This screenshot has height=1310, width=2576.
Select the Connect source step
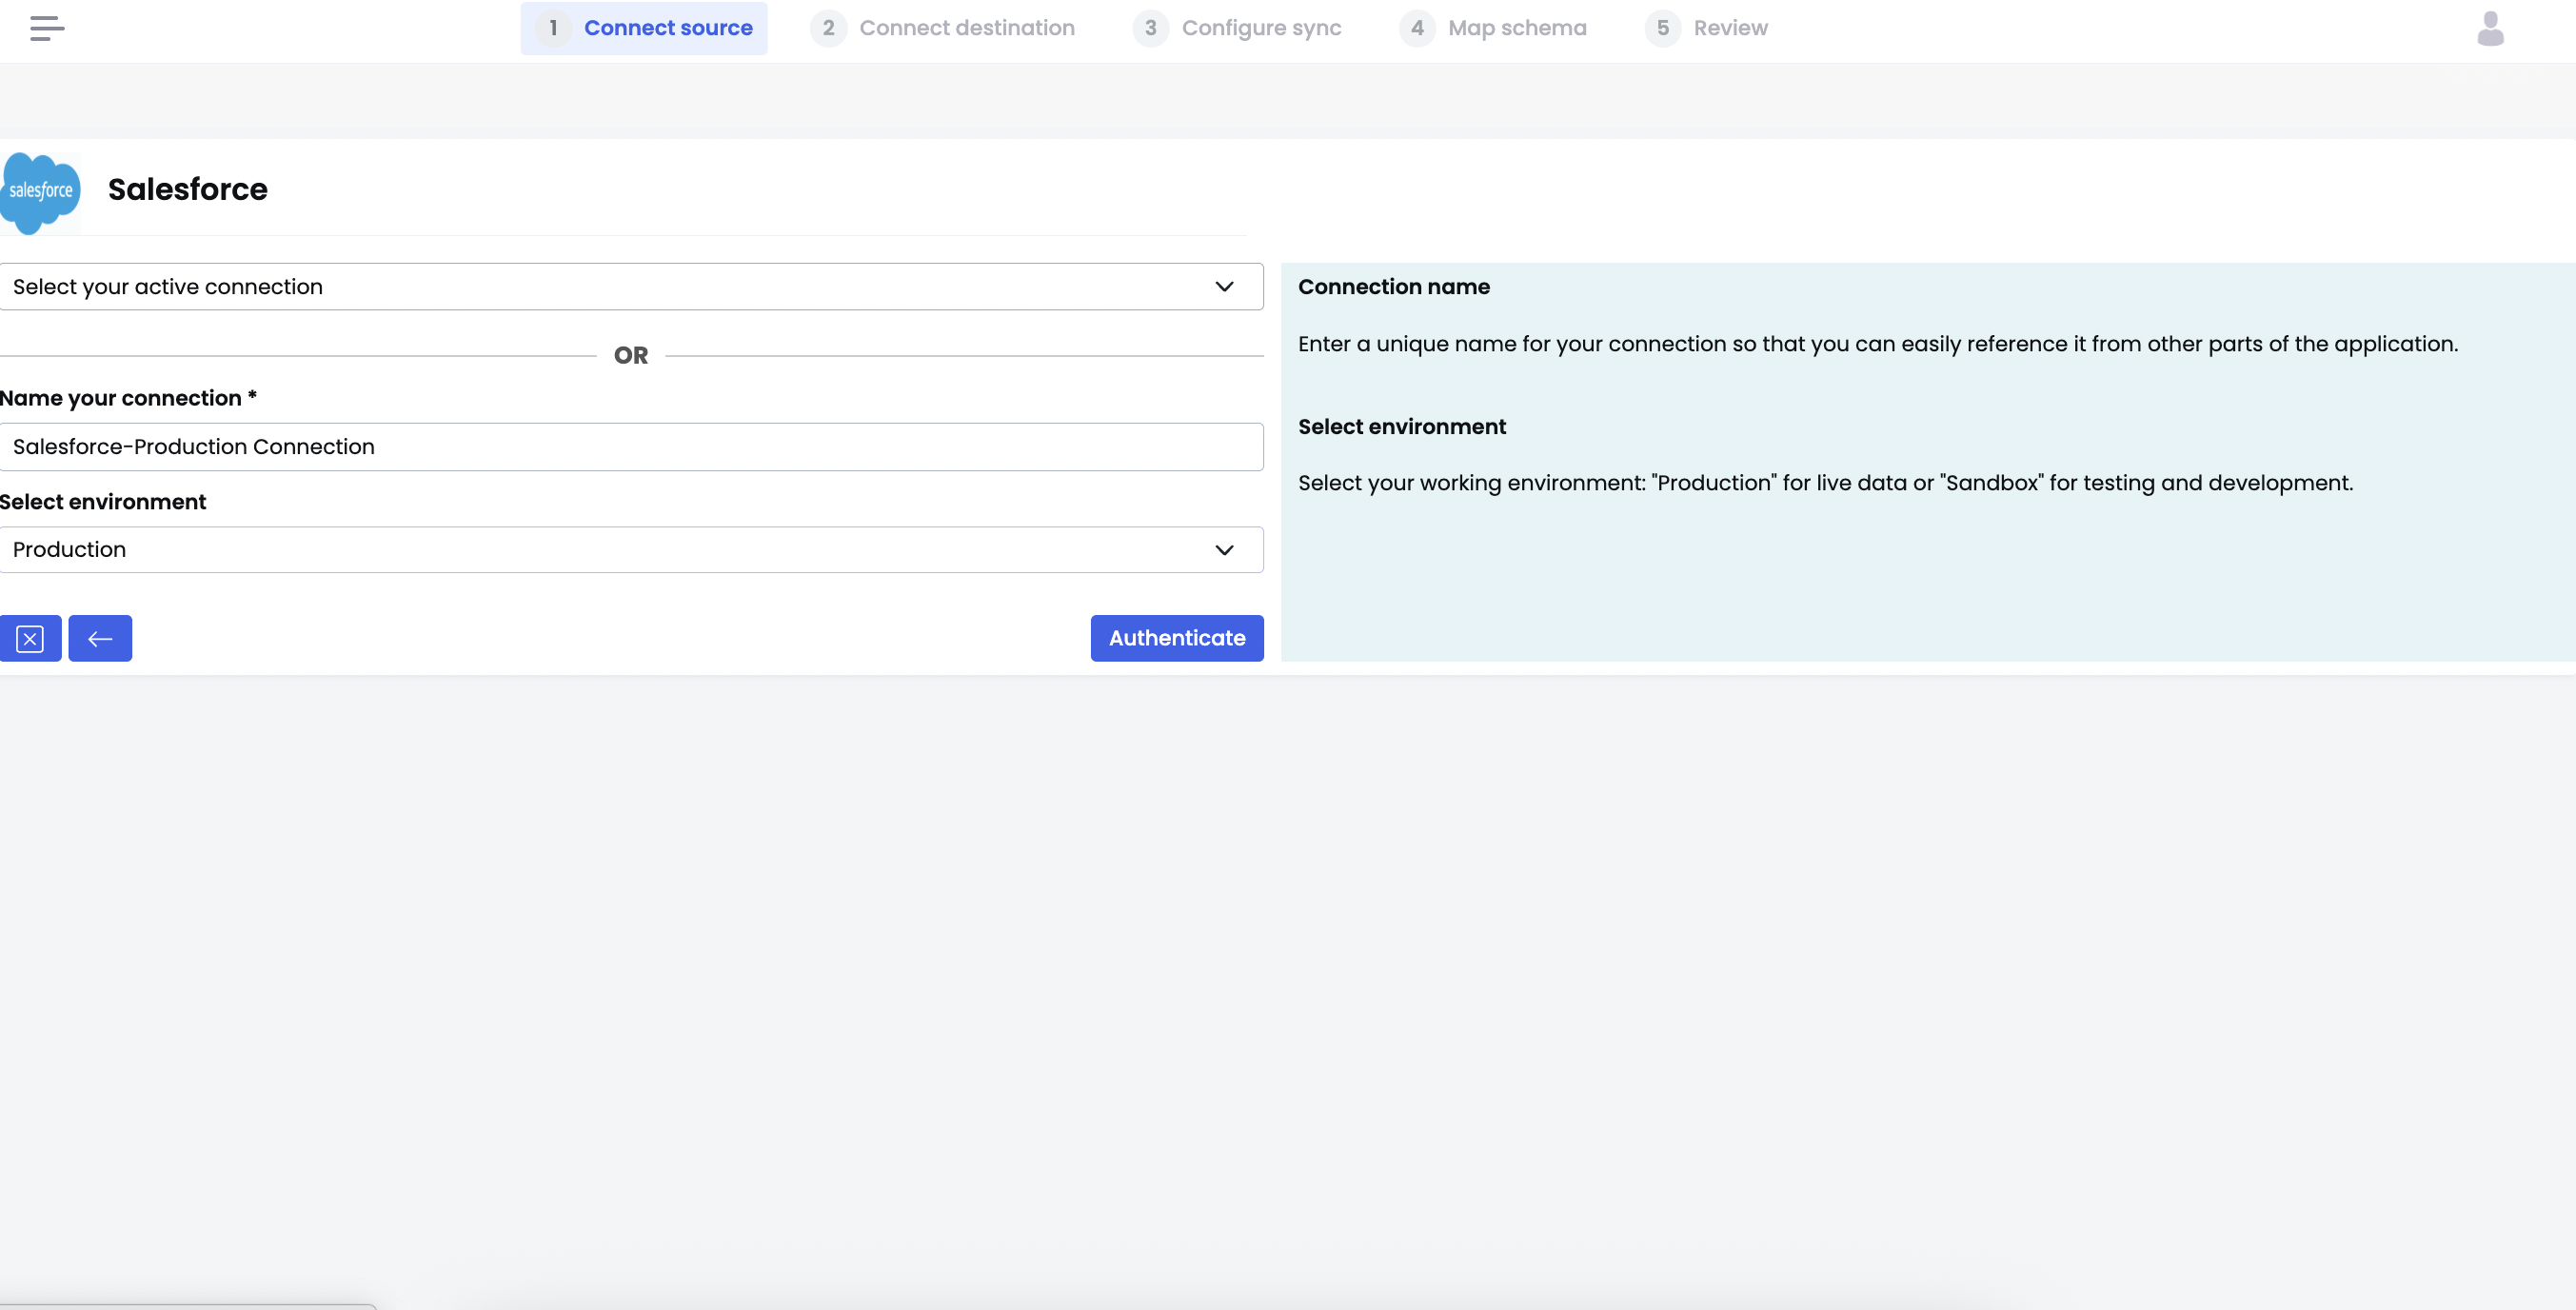point(644,28)
